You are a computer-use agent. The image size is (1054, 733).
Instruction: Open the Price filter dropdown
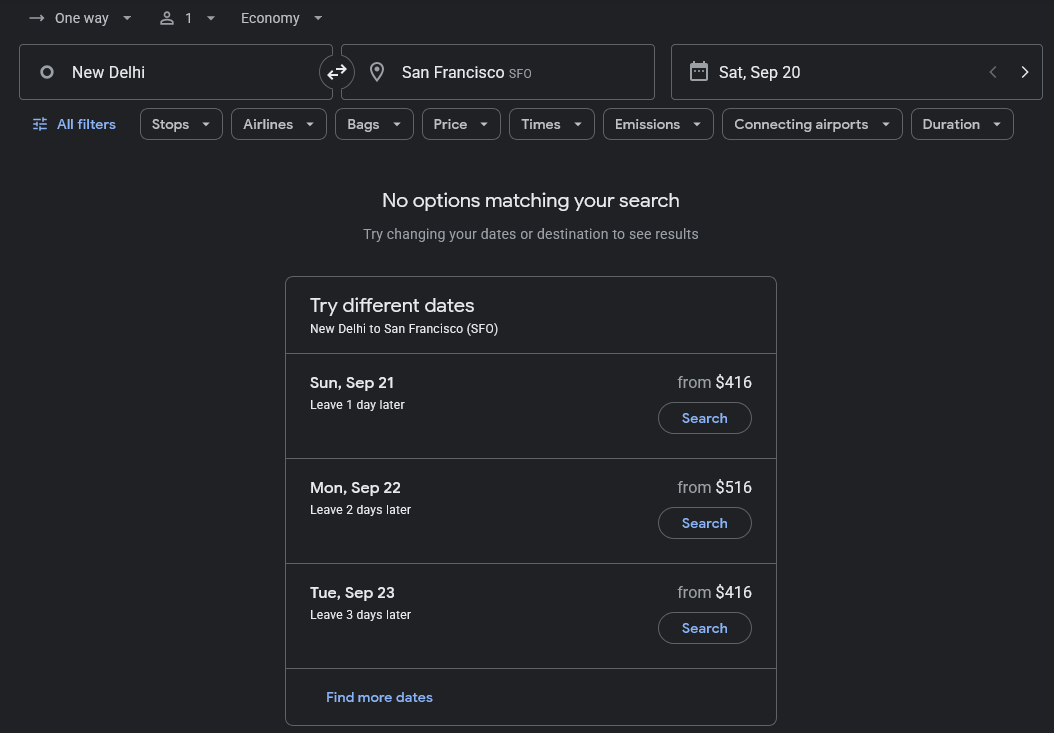tap(461, 124)
